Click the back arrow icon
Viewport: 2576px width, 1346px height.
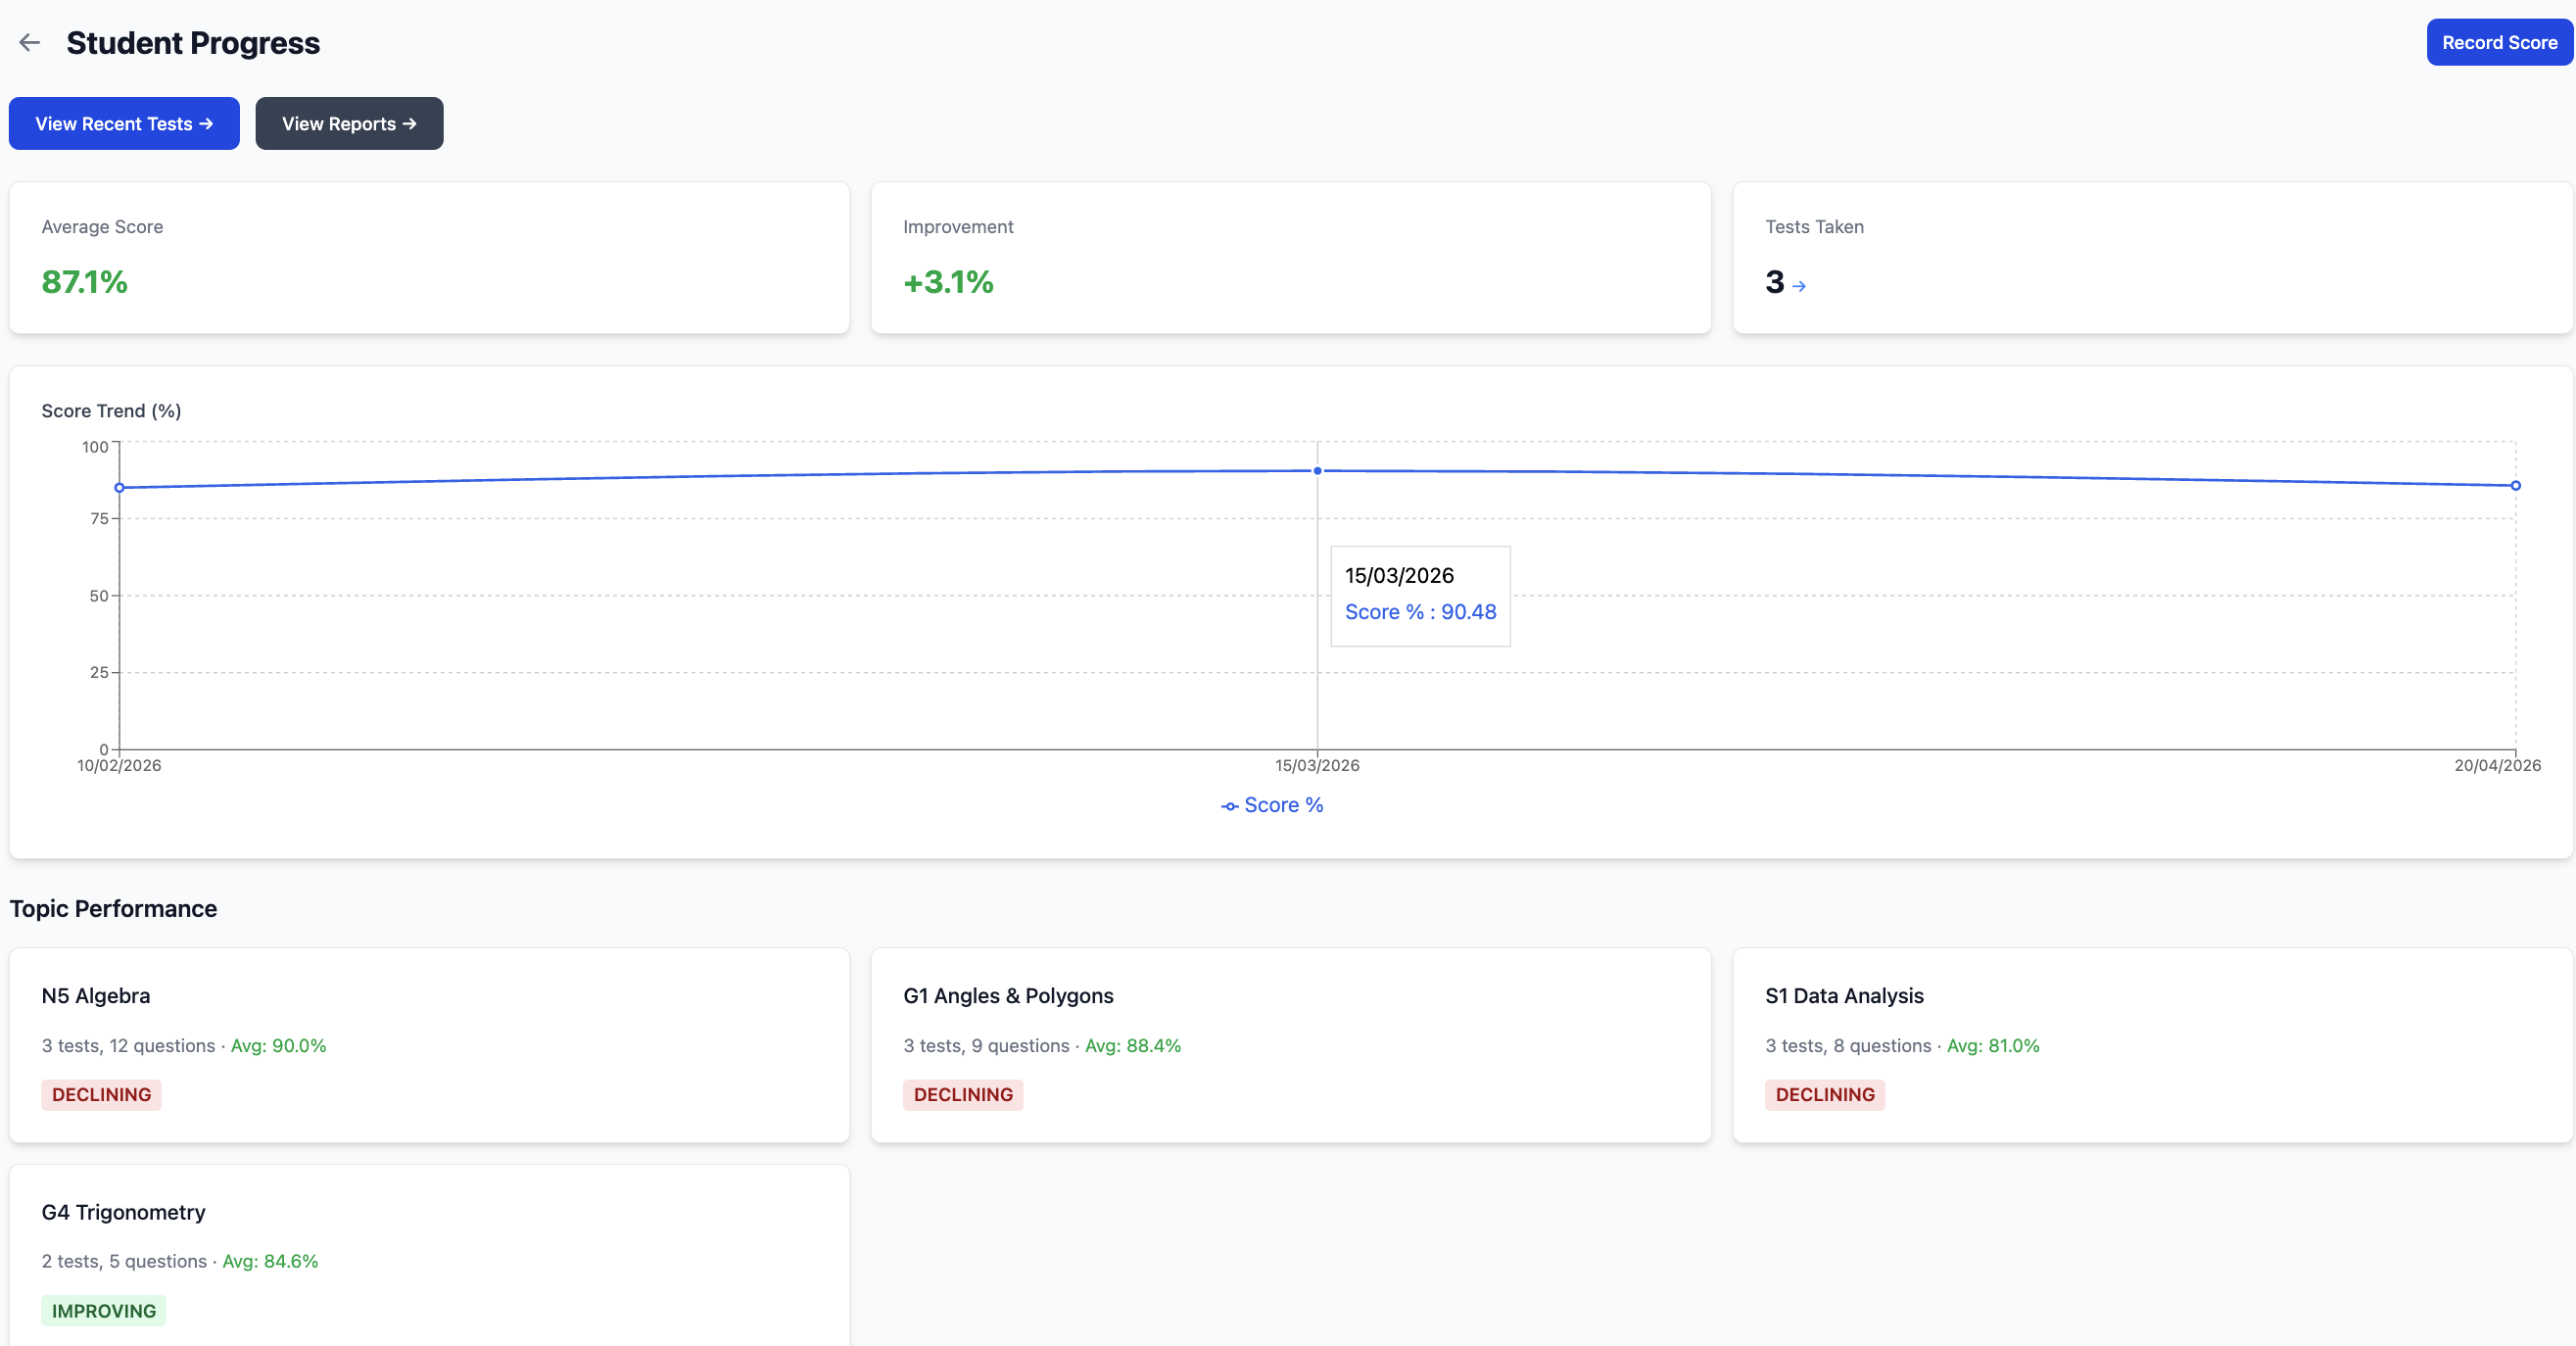[30, 42]
